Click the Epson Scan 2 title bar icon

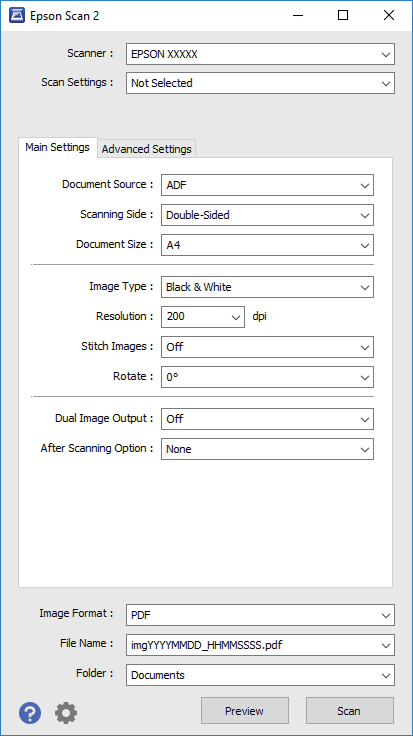[17, 15]
